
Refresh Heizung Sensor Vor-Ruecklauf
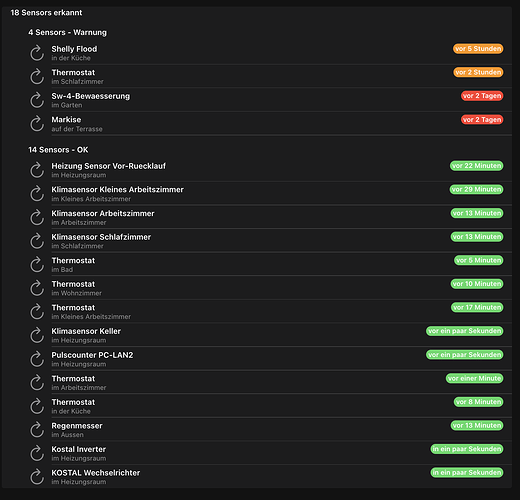[37, 170]
